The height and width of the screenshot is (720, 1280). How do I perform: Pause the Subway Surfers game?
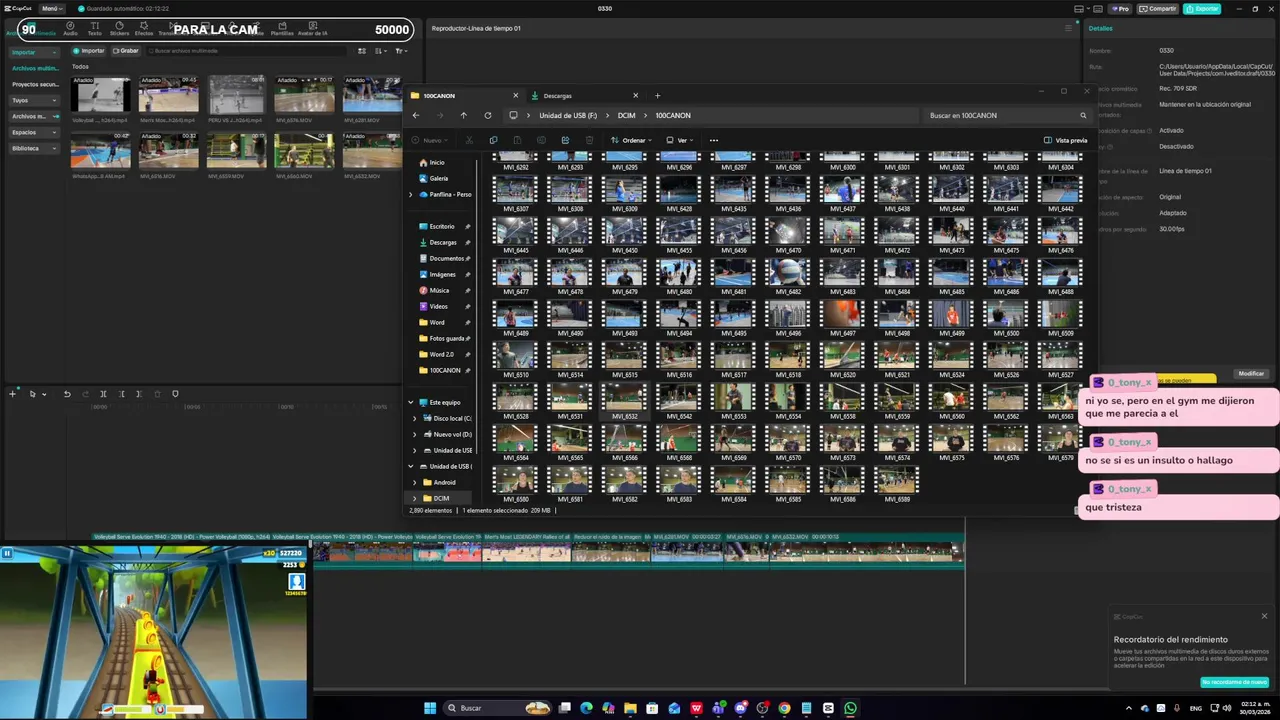click(7, 553)
